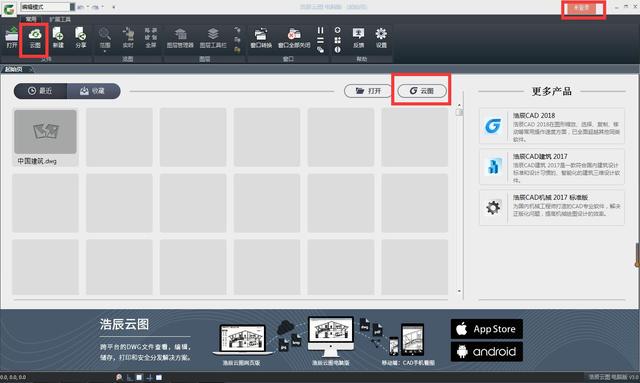Click the info circle icon in help group

[x=338, y=49]
